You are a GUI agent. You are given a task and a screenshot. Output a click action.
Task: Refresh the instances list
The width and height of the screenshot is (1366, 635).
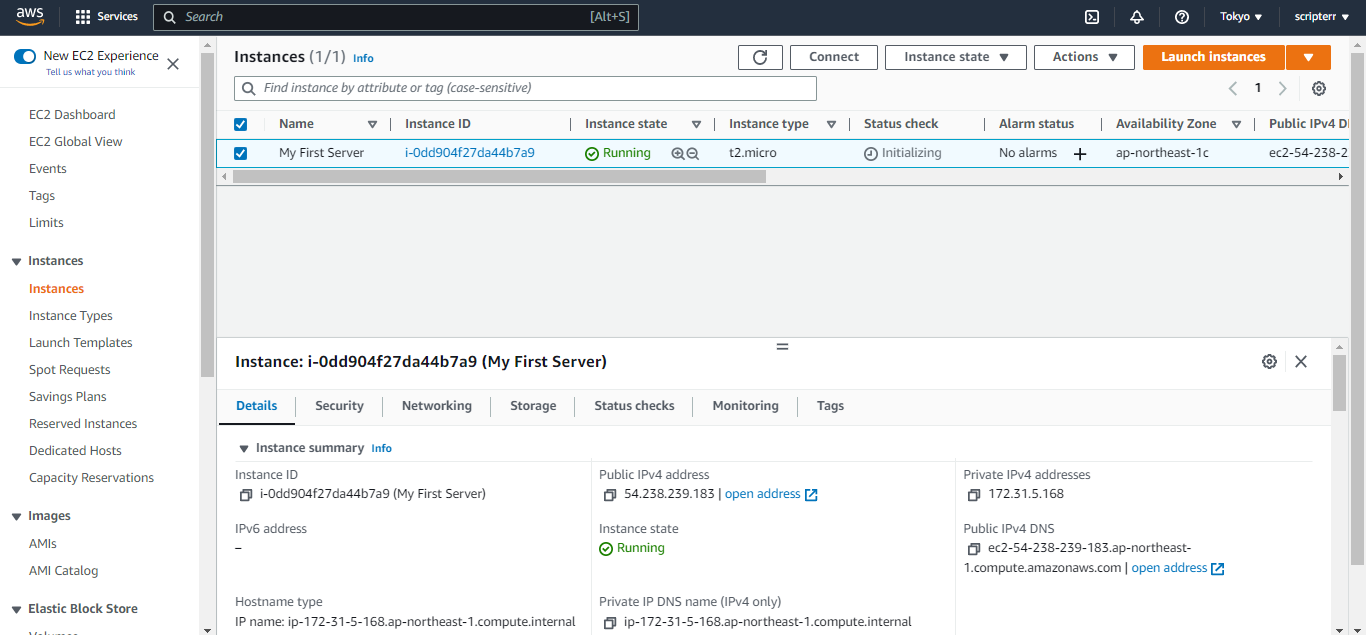tap(760, 57)
